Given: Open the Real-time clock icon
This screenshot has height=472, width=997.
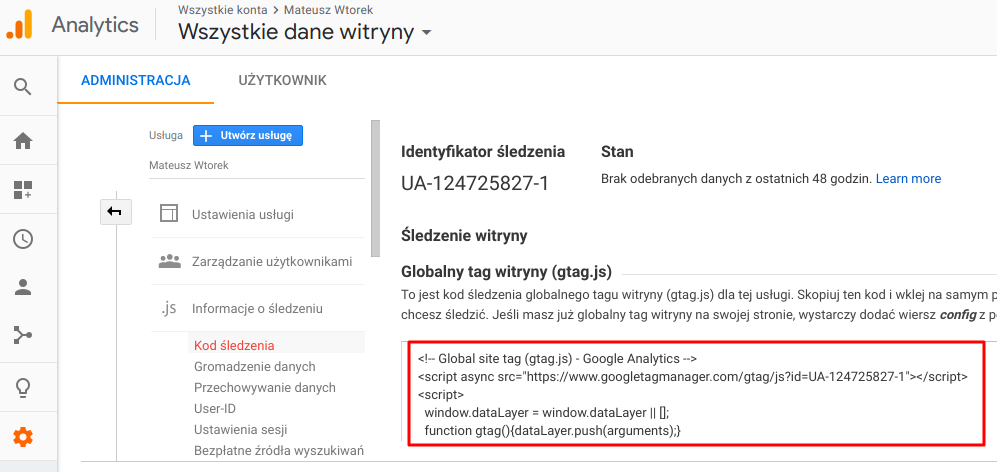Looking at the screenshot, I should point(23,239).
